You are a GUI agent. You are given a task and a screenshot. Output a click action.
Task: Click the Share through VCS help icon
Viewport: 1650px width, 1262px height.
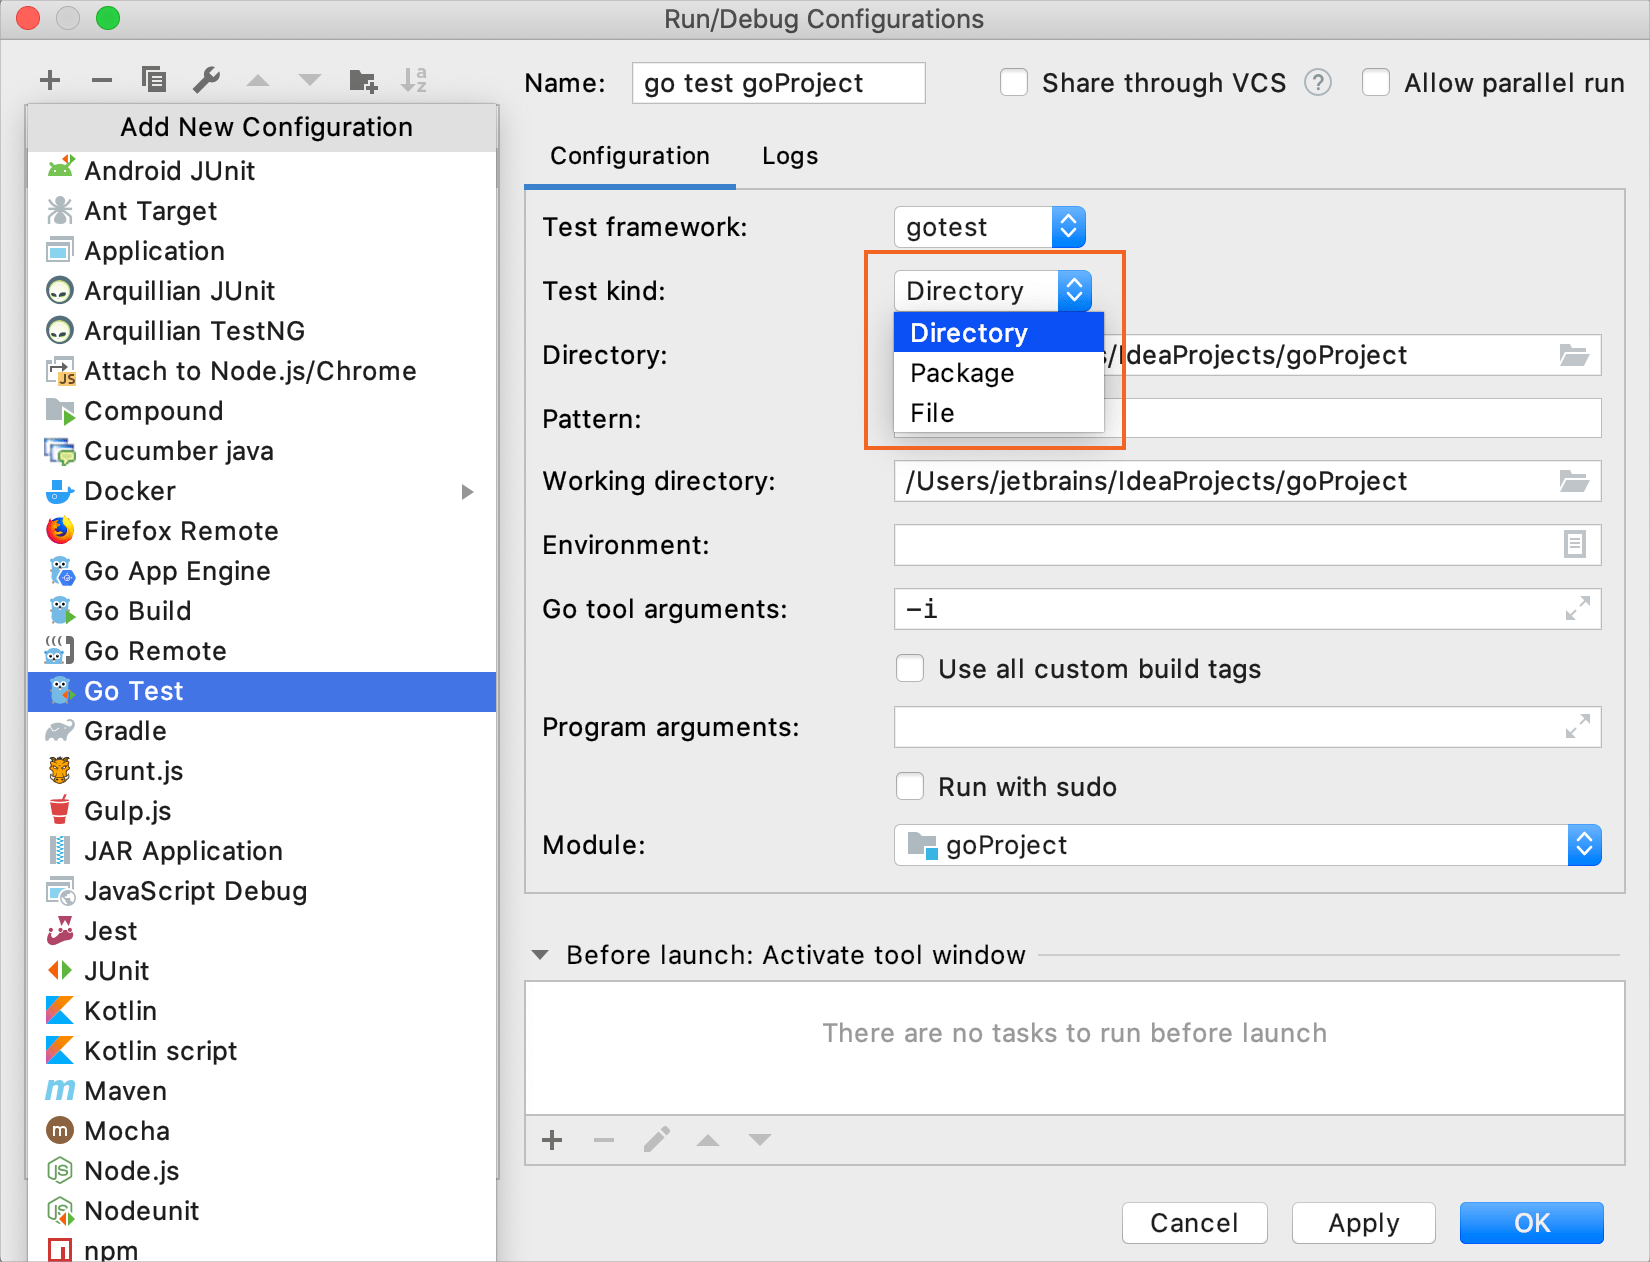pos(1318,82)
